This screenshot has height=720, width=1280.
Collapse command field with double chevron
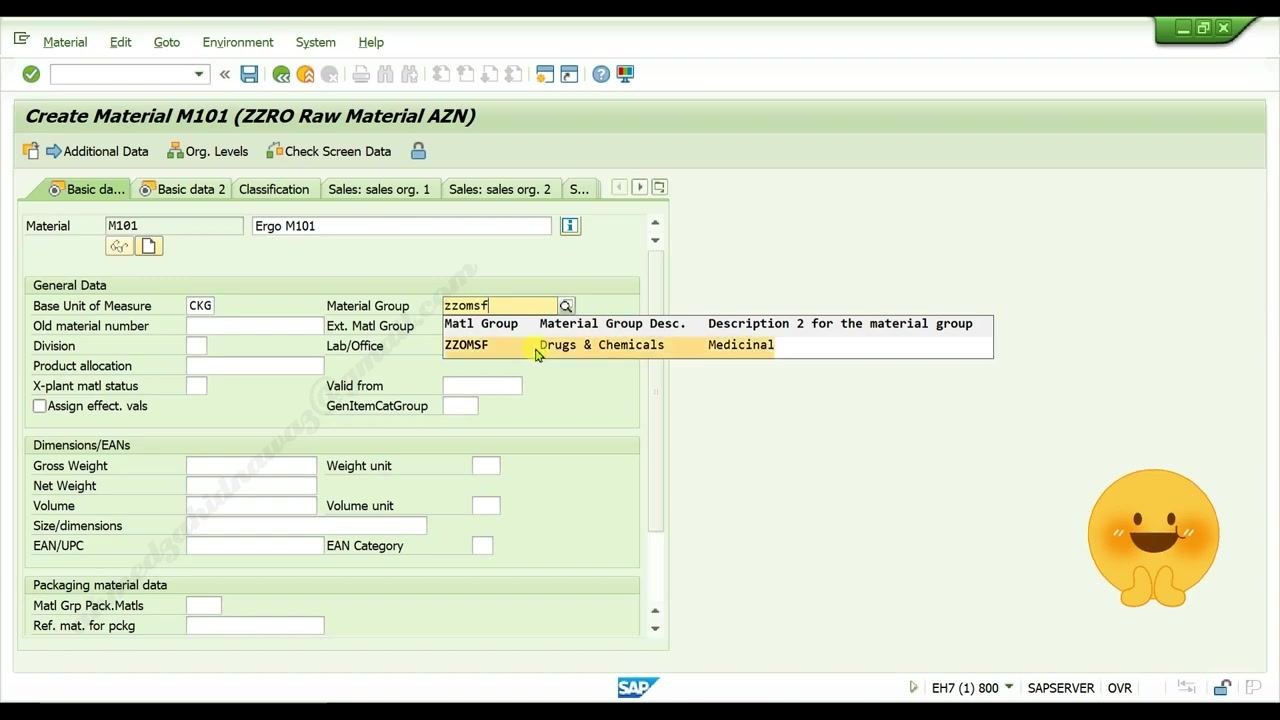[225, 74]
